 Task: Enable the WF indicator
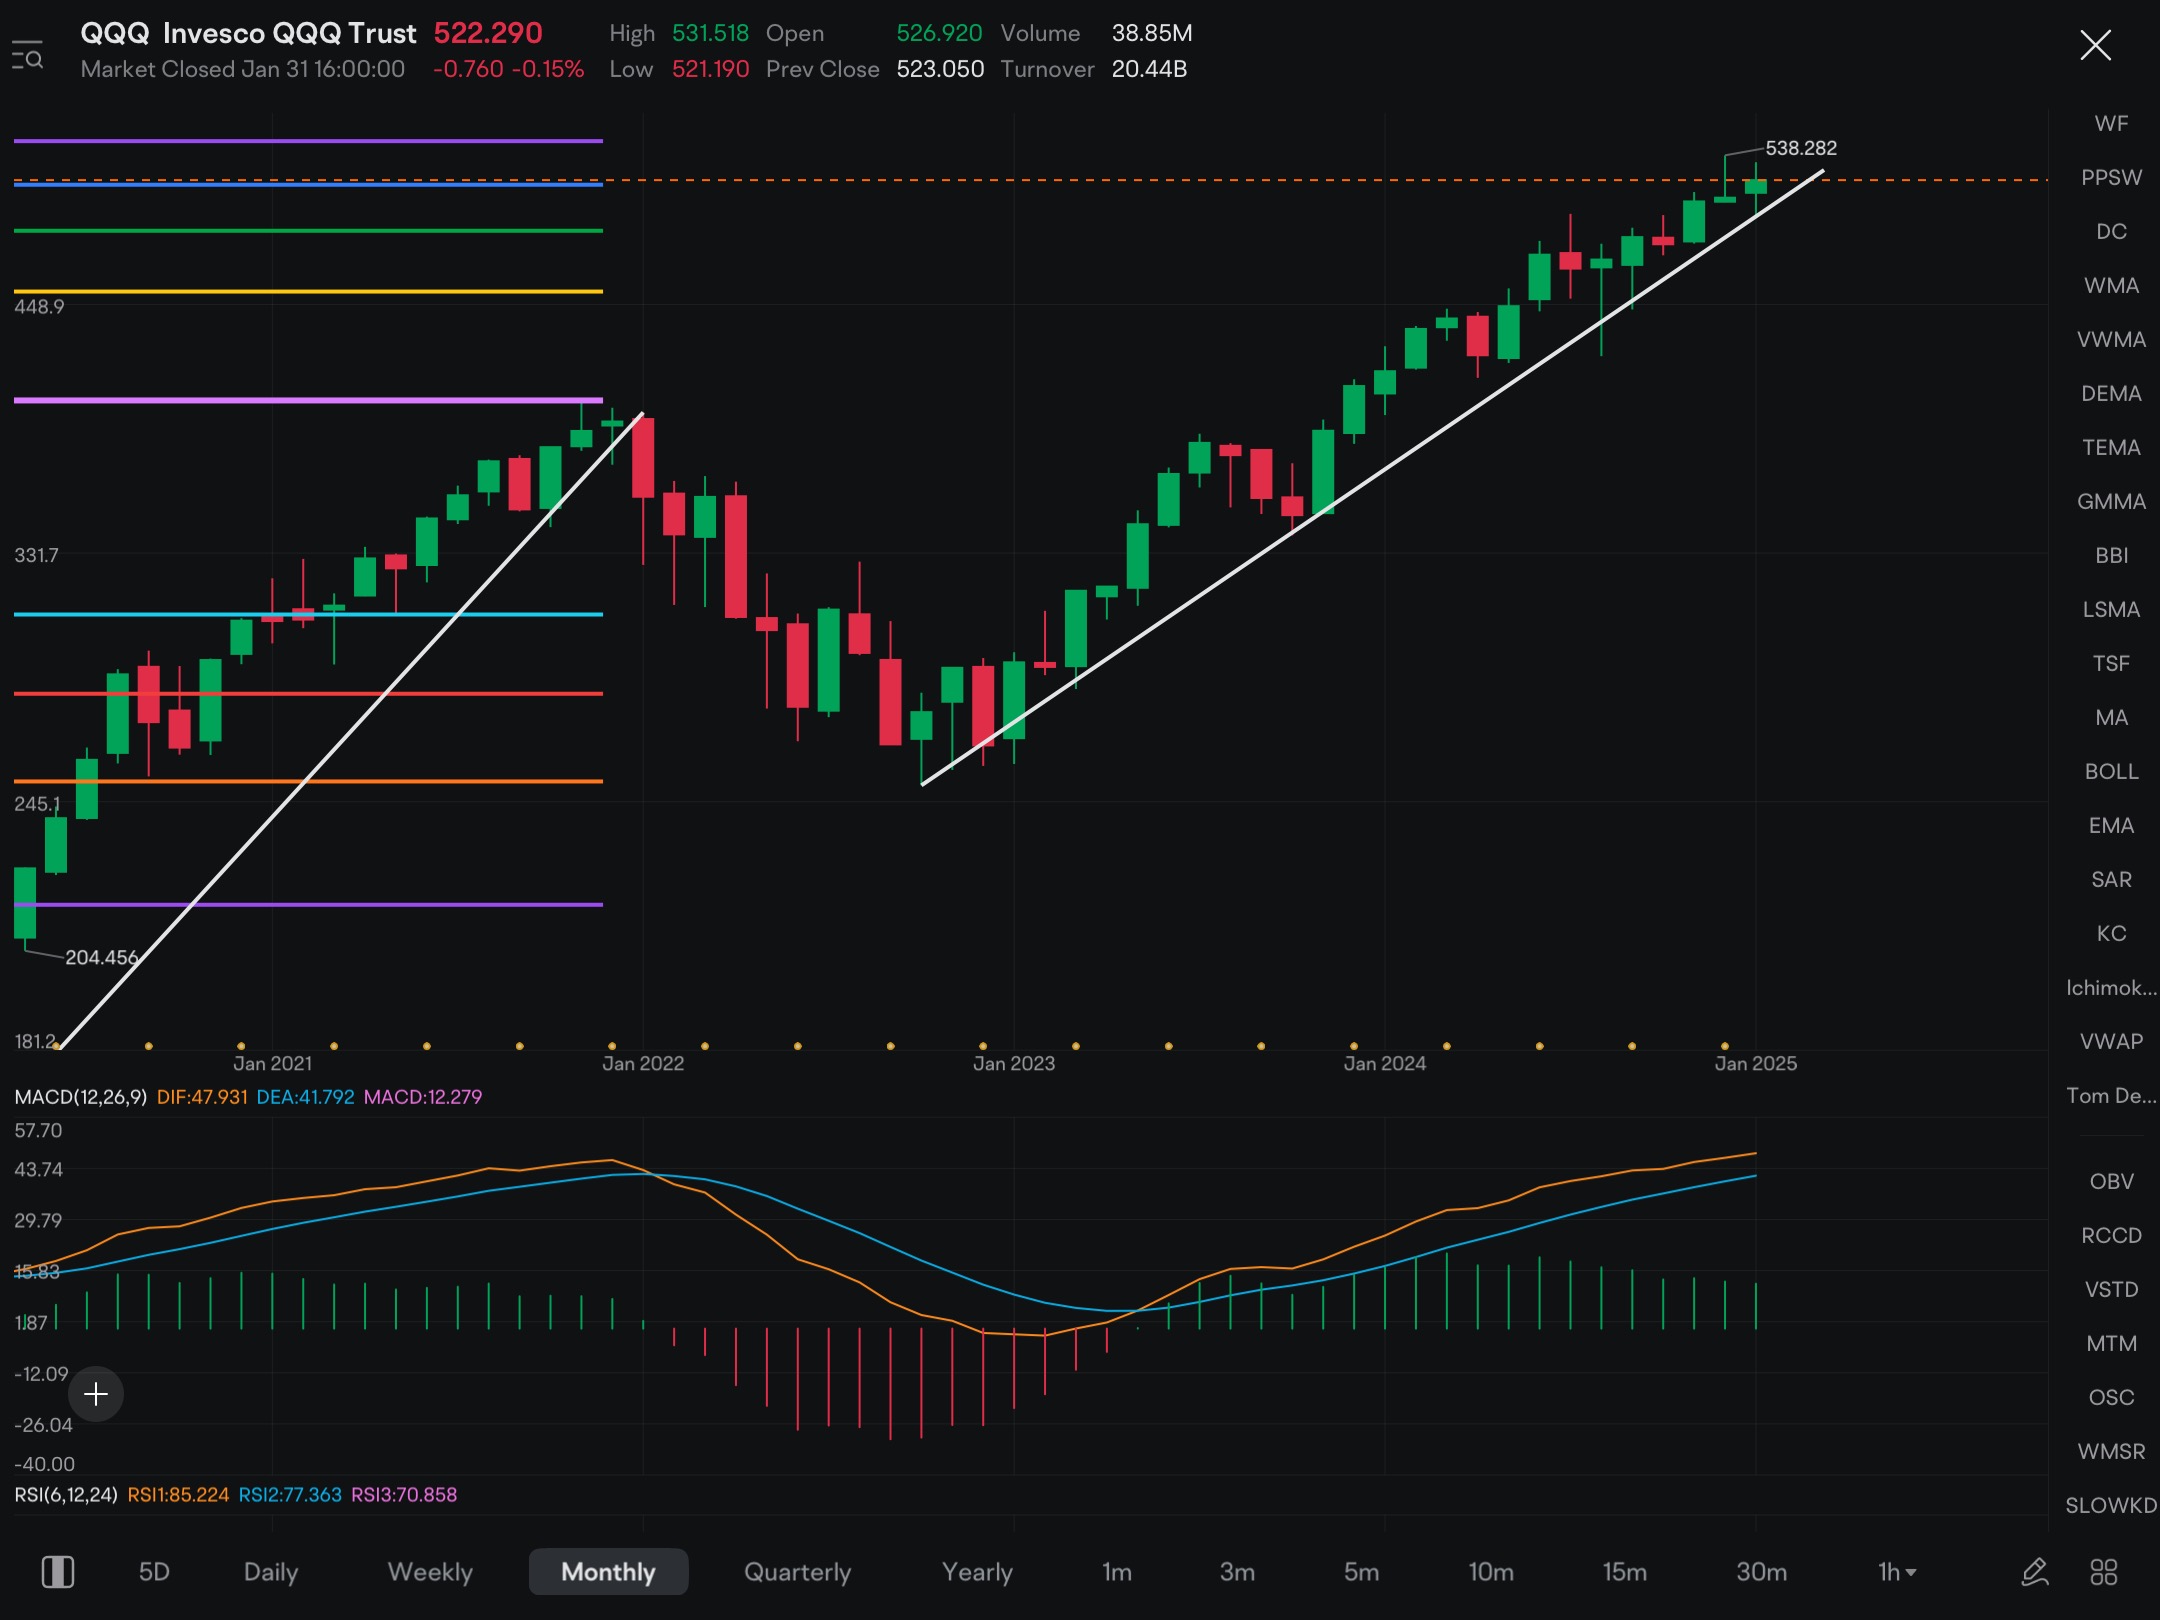coord(2111,123)
